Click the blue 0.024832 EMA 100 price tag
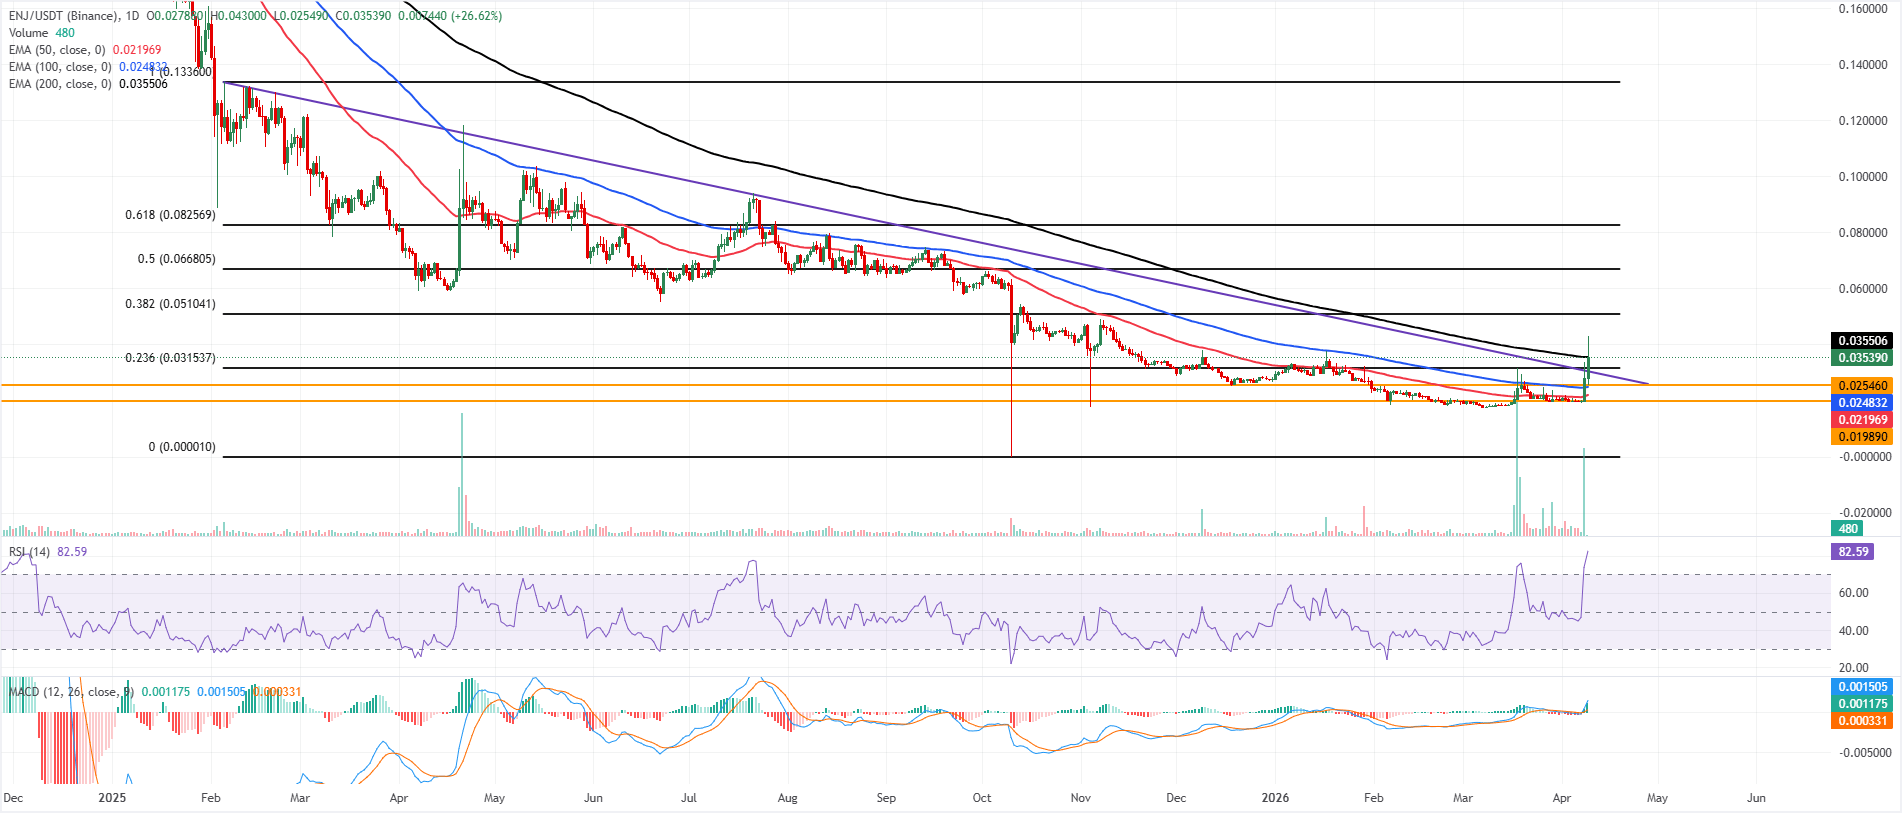 [x=1862, y=403]
